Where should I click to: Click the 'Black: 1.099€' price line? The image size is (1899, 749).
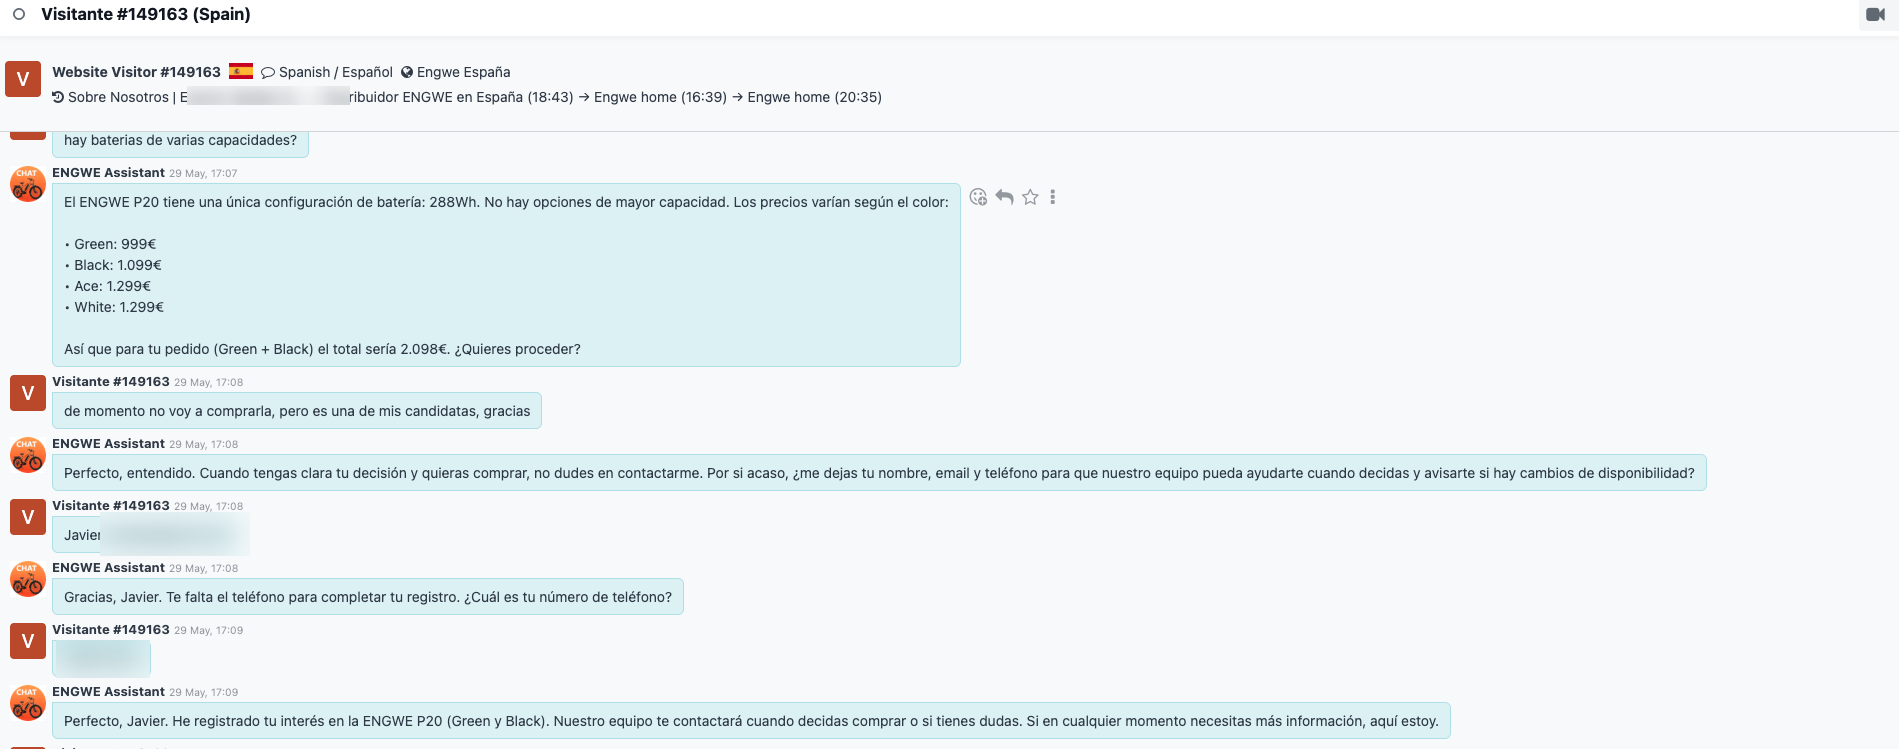pos(118,265)
